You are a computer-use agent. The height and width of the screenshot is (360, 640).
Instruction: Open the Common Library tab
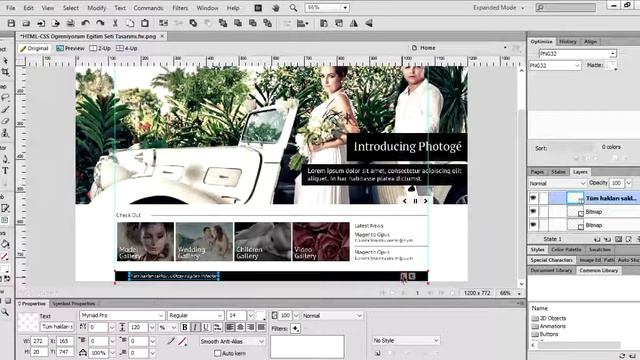tap(598, 270)
